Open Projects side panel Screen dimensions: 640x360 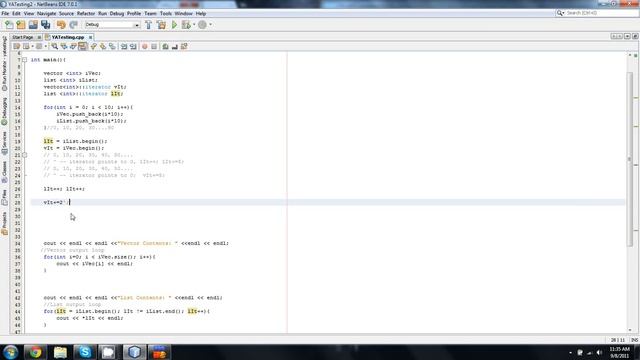[4, 223]
